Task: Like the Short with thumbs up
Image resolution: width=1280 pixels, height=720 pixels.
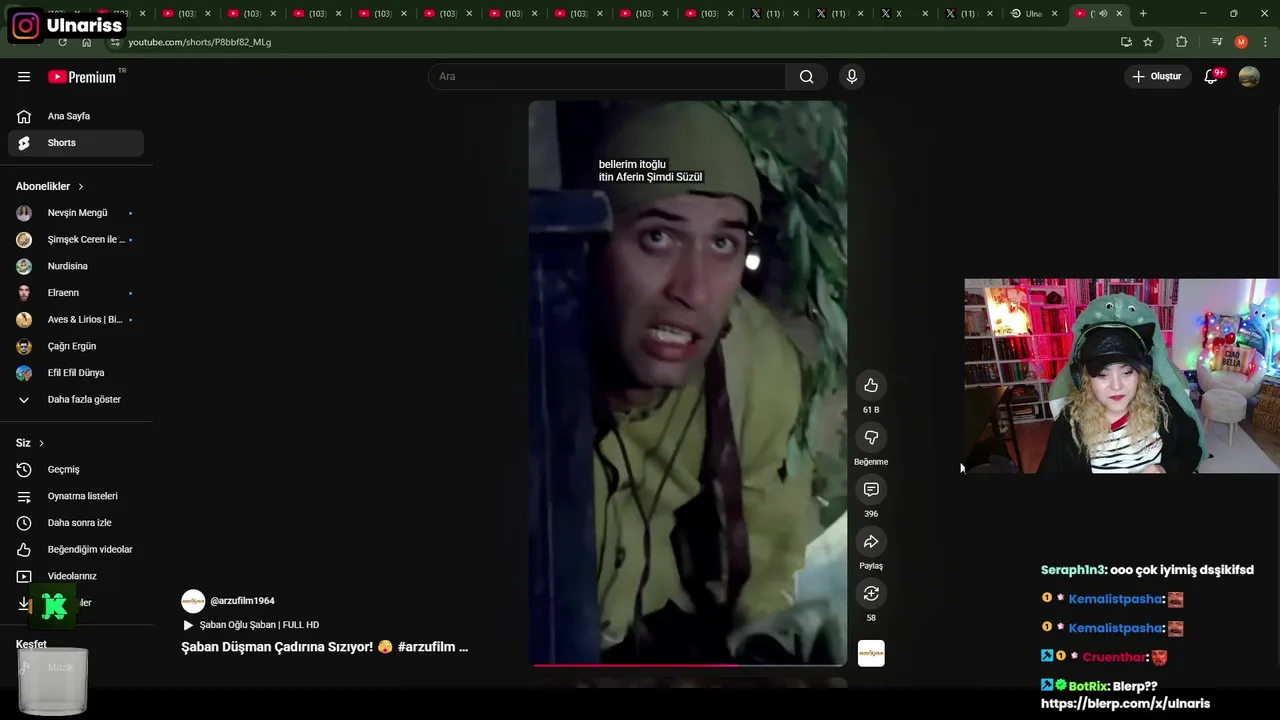Action: coord(871,386)
